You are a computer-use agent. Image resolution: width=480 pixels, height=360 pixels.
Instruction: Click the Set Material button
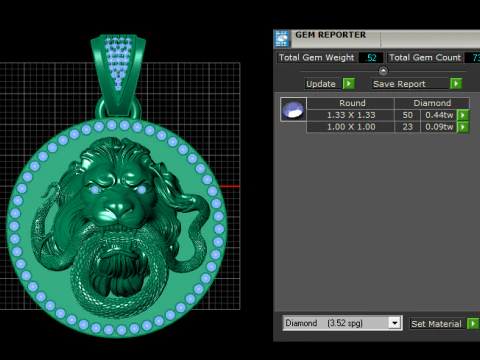437,324
